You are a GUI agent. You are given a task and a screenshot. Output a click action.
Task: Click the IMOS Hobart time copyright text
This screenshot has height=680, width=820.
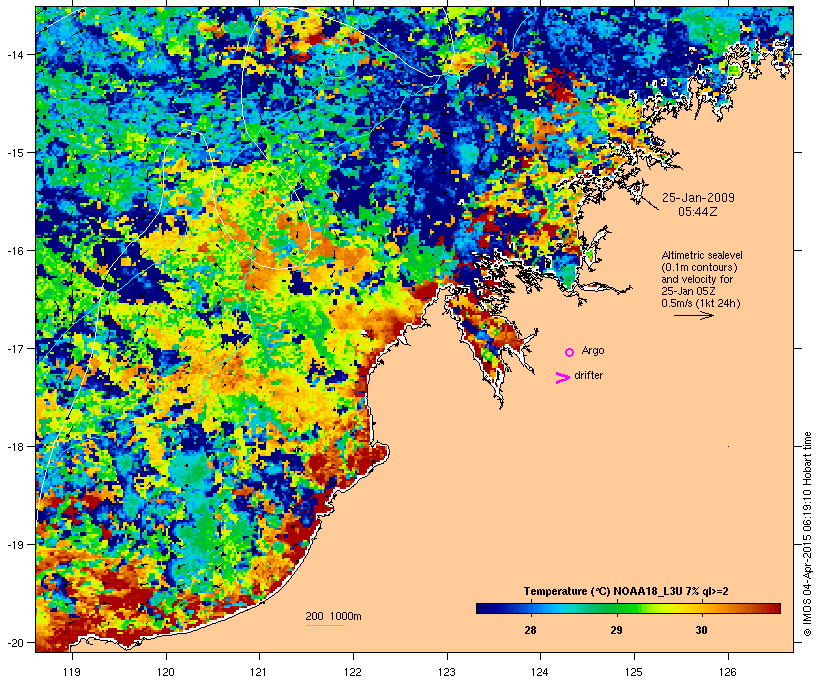tap(807, 534)
